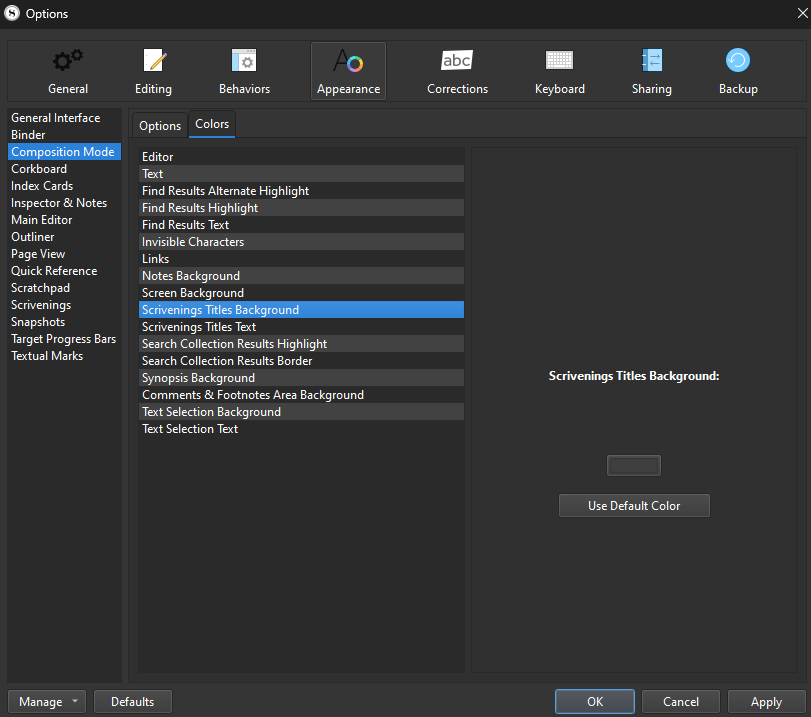Open the Scrivenings Titles Background color swatch
Image resolution: width=811 pixels, height=717 pixels.
634,466
